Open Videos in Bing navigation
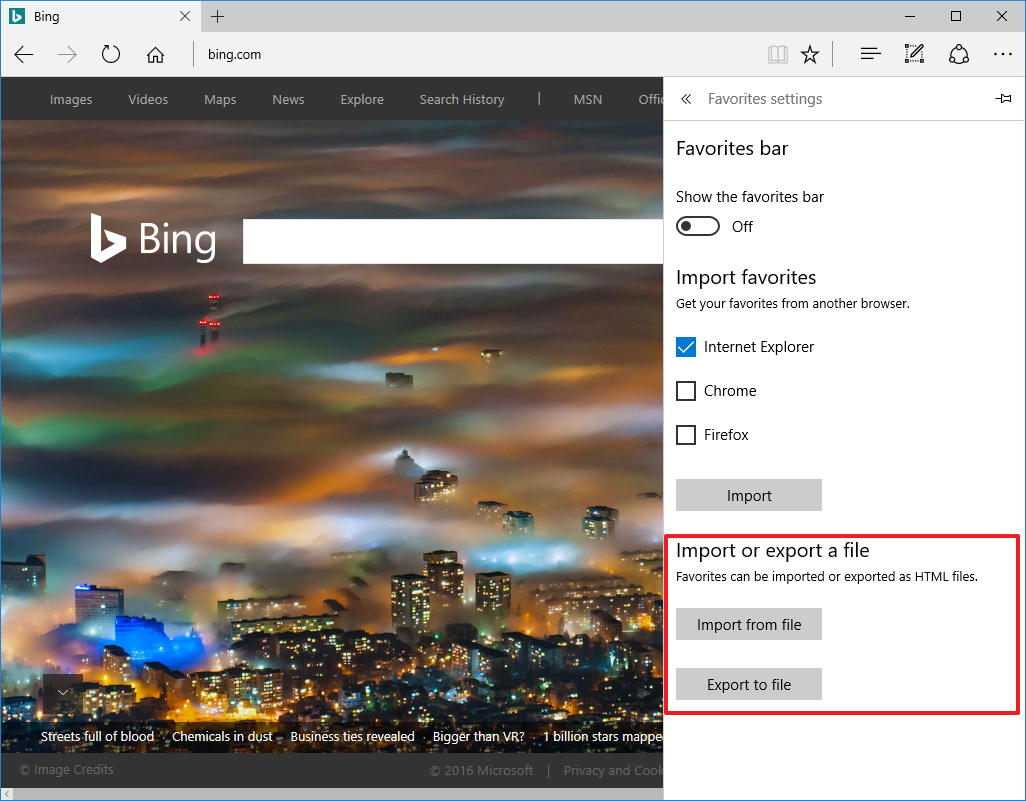The width and height of the screenshot is (1026, 801). [148, 99]
